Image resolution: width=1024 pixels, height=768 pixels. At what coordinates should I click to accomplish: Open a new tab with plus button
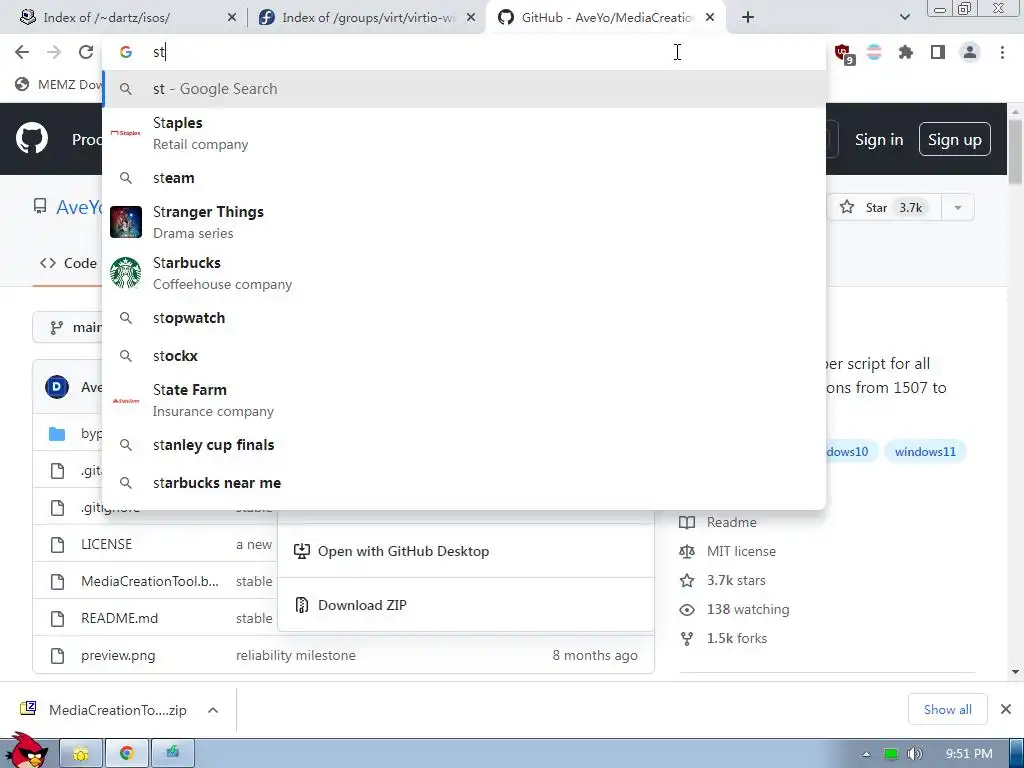click(748, 18)
